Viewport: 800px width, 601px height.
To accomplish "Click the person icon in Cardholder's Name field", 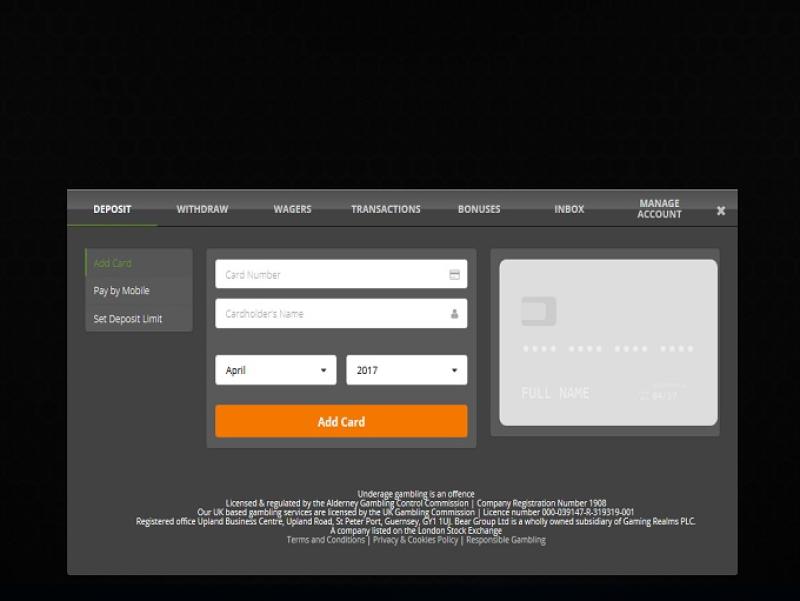I will click(454, 314).
